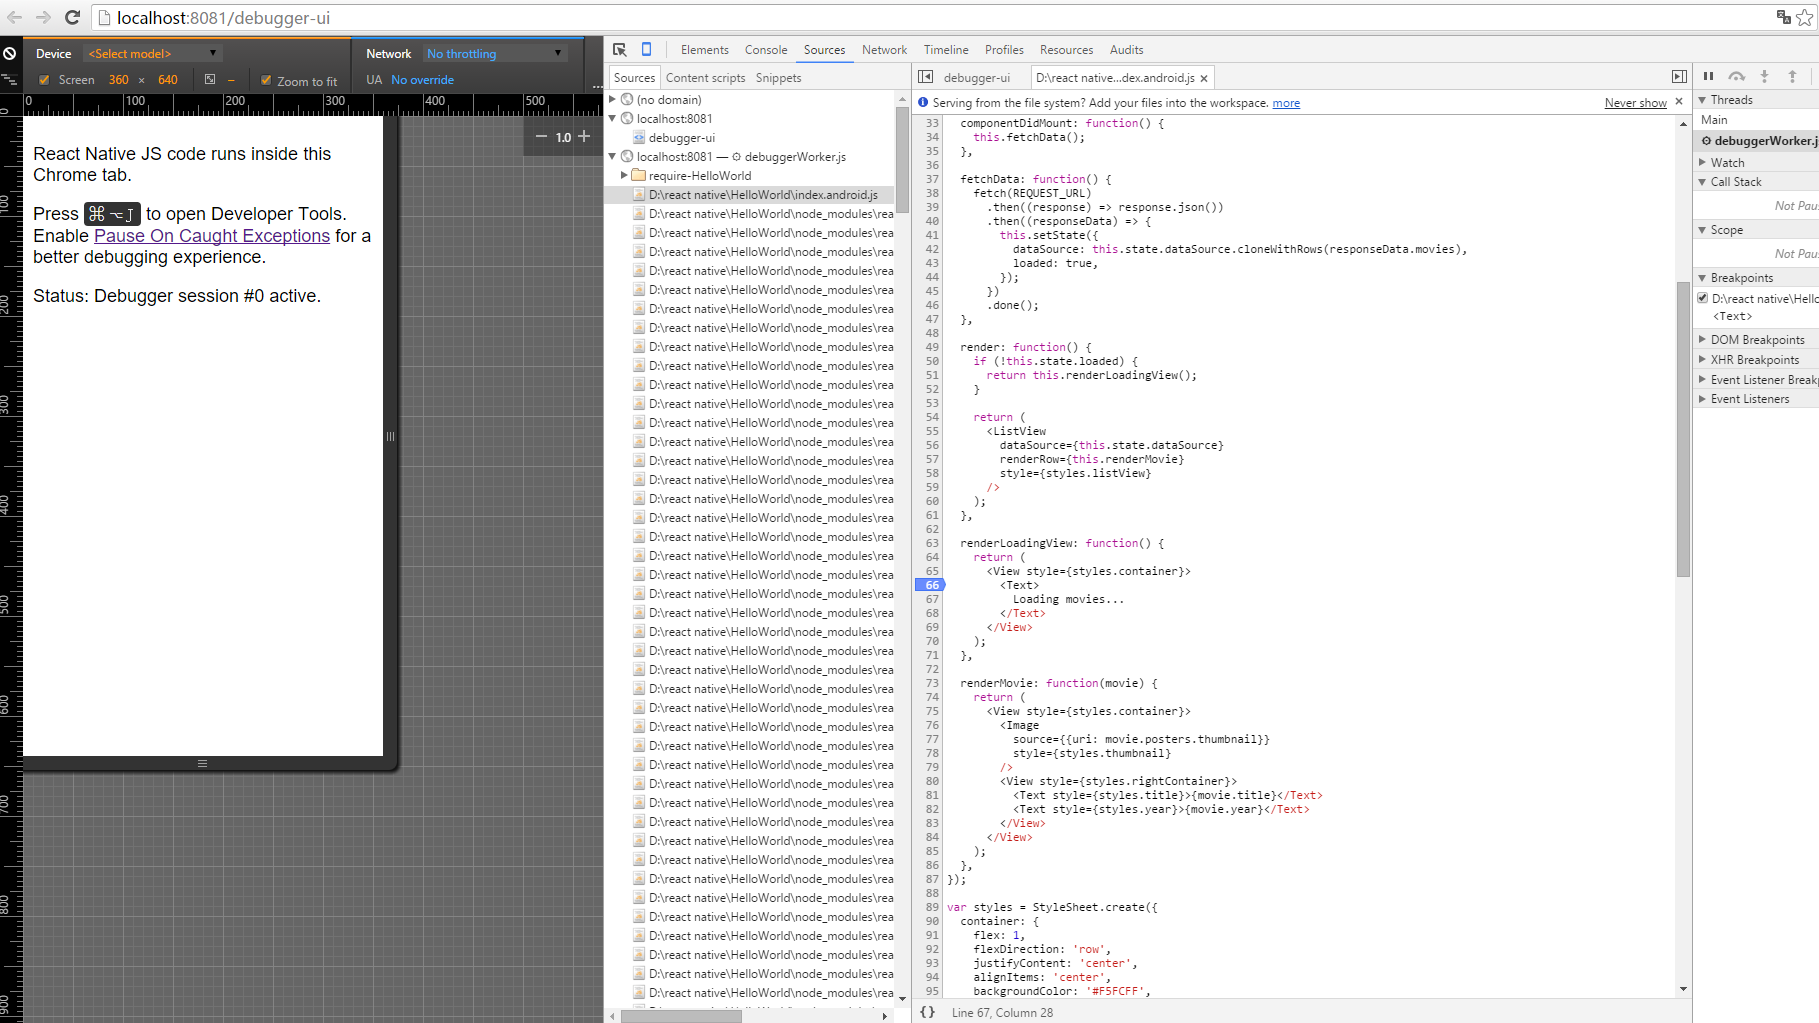Viewport: 1819px width, 1023px height.
Task: Close the index.android.js editor tab
Action: pyautogui.click(x=1204, y=78)
